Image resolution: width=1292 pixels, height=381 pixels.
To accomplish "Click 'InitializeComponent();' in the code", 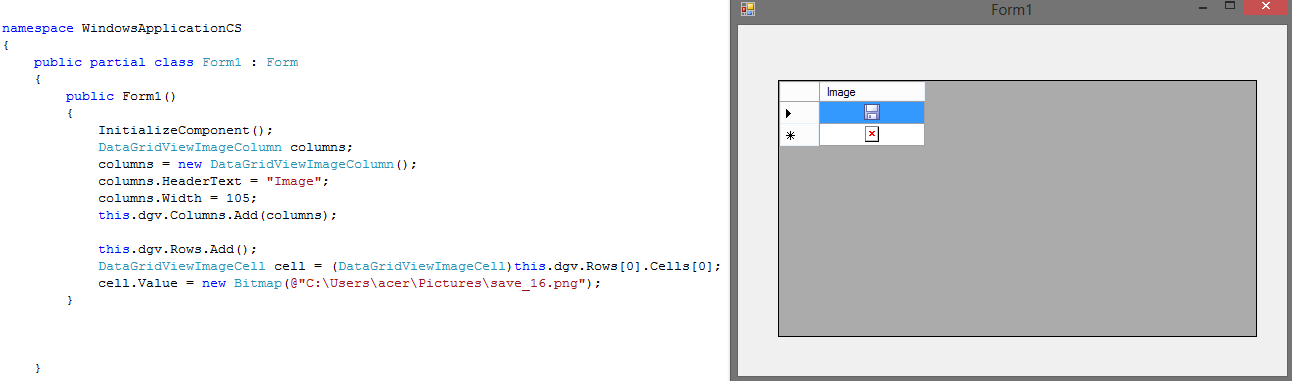I will coord(186,130).
